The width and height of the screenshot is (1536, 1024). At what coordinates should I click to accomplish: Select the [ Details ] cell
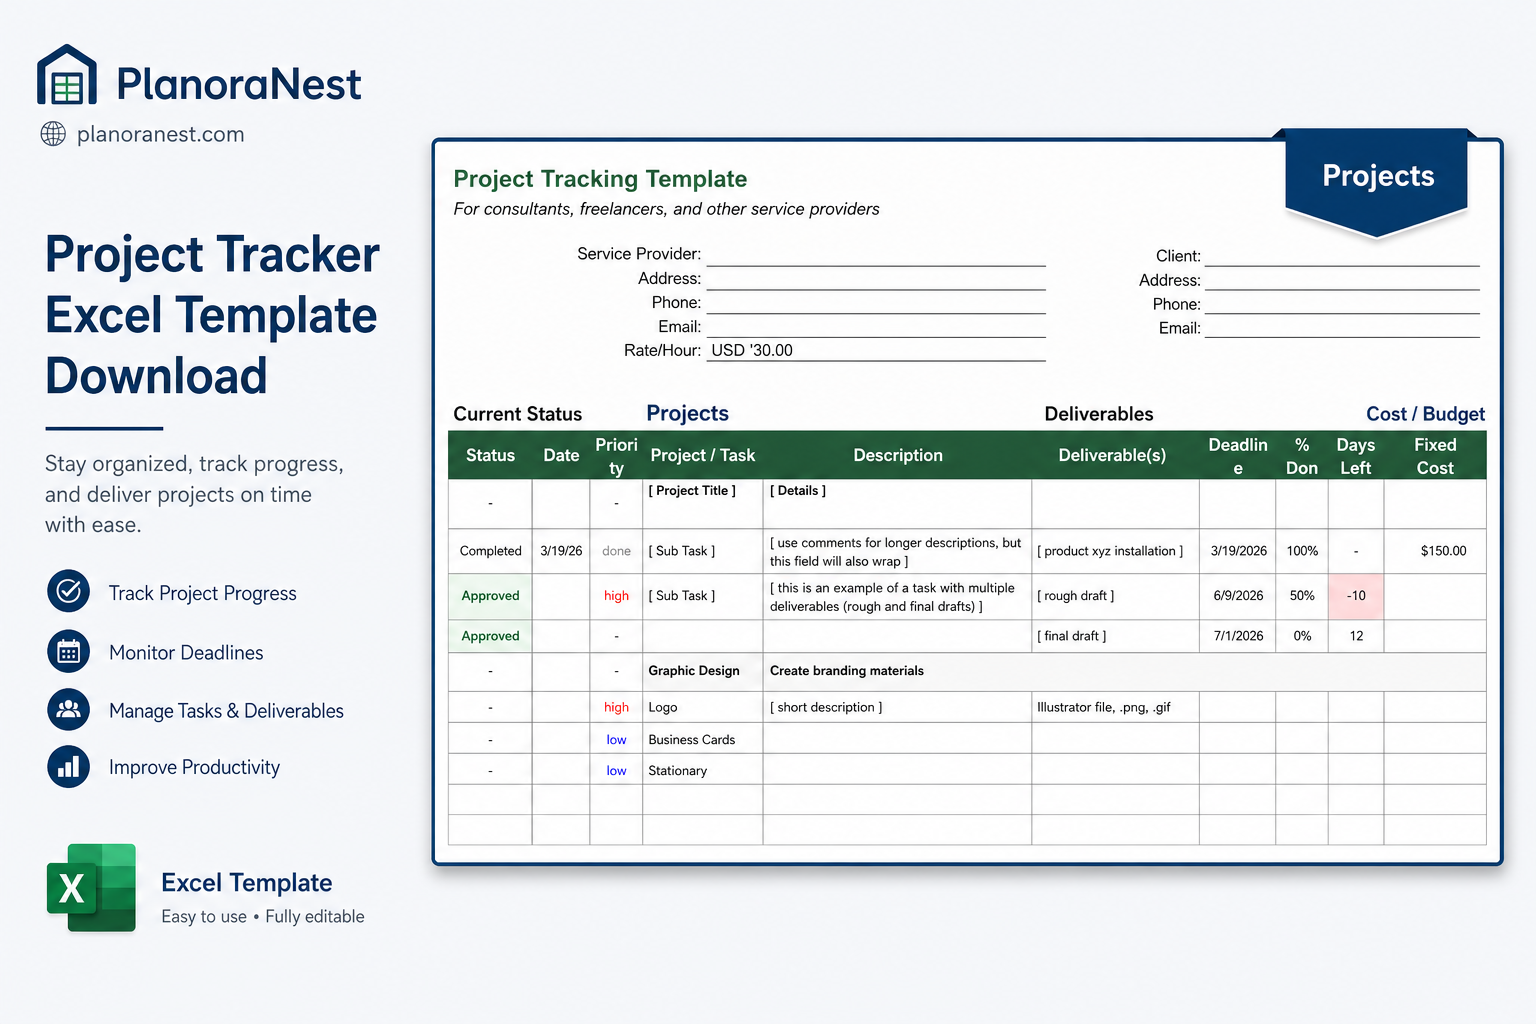[x=898, y=504]
